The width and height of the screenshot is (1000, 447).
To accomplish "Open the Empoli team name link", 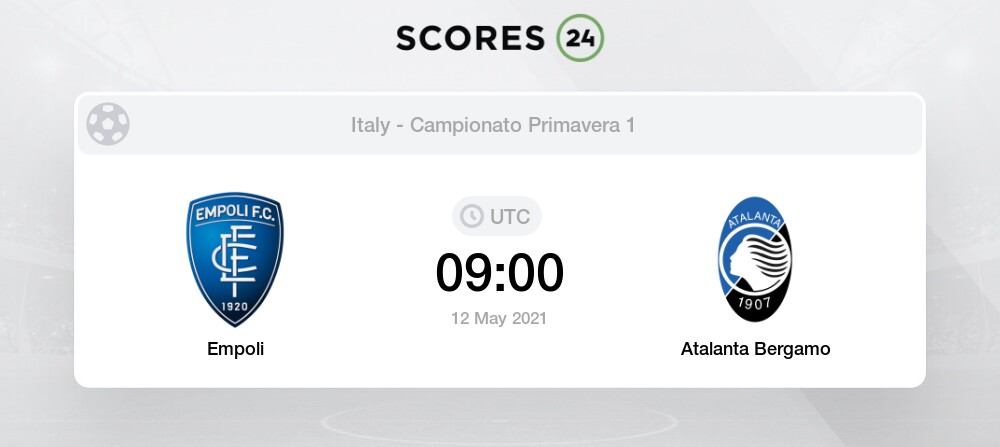I will click(235, 349).
